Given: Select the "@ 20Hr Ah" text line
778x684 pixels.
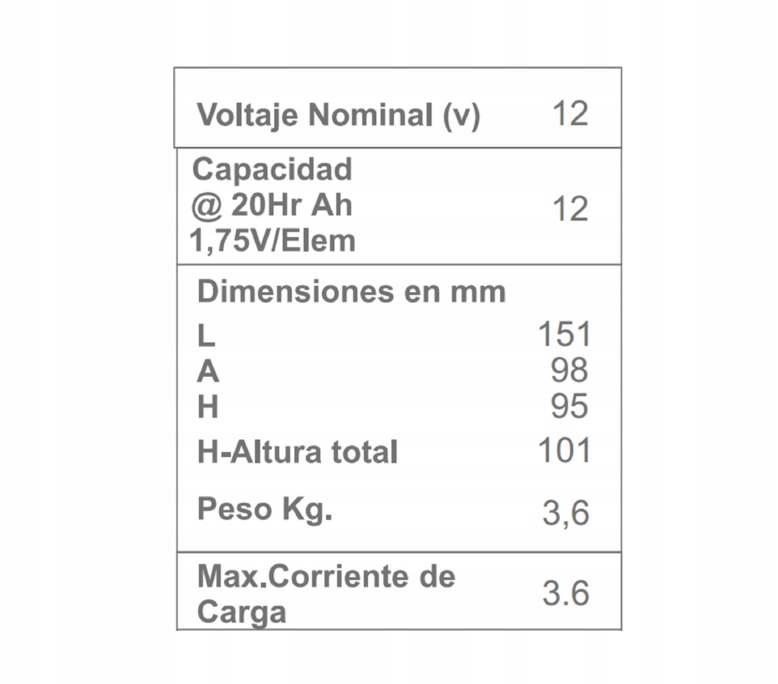Looking at the screenshot, I should [x=272, y=206].
